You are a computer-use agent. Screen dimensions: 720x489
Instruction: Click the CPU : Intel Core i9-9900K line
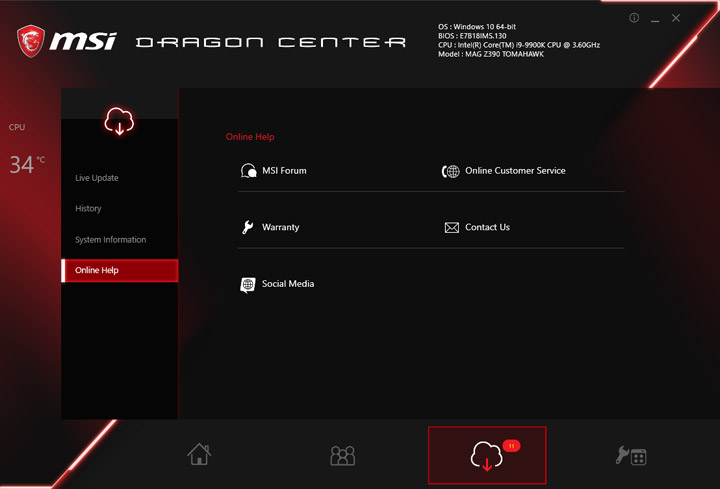pos(519,45)
